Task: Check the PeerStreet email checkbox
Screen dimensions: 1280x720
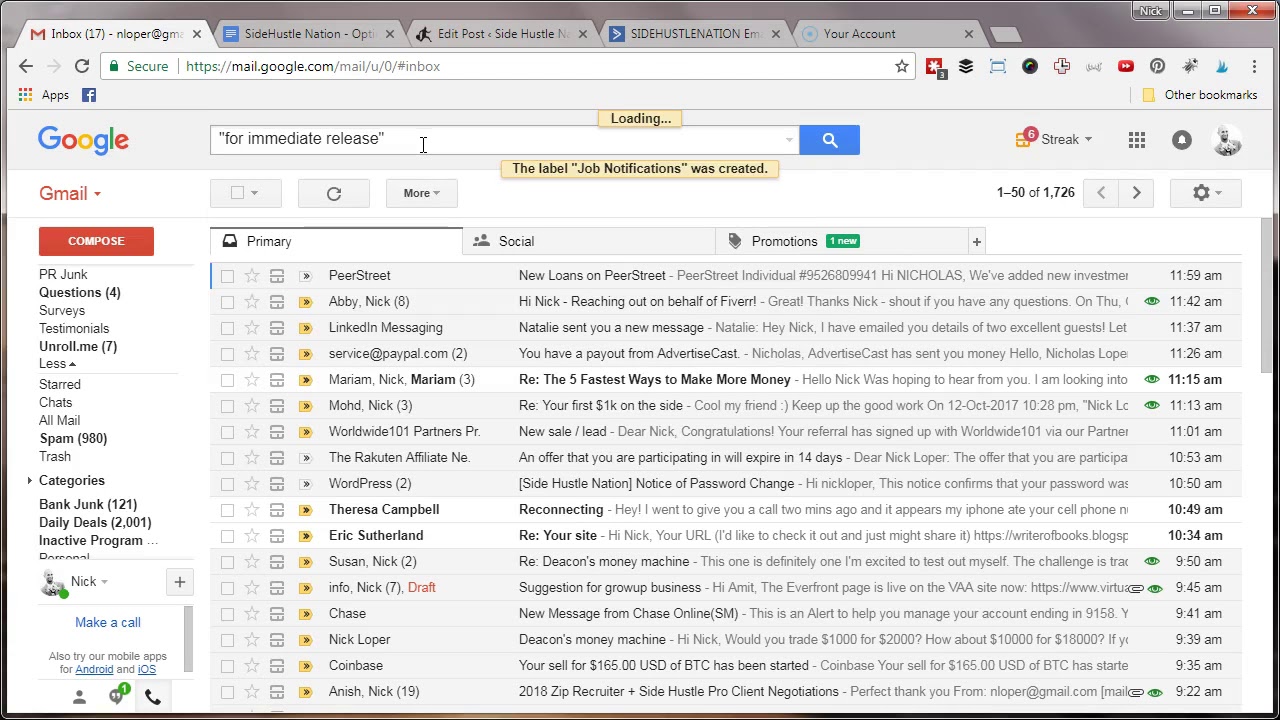Action: tap(227, 276)
